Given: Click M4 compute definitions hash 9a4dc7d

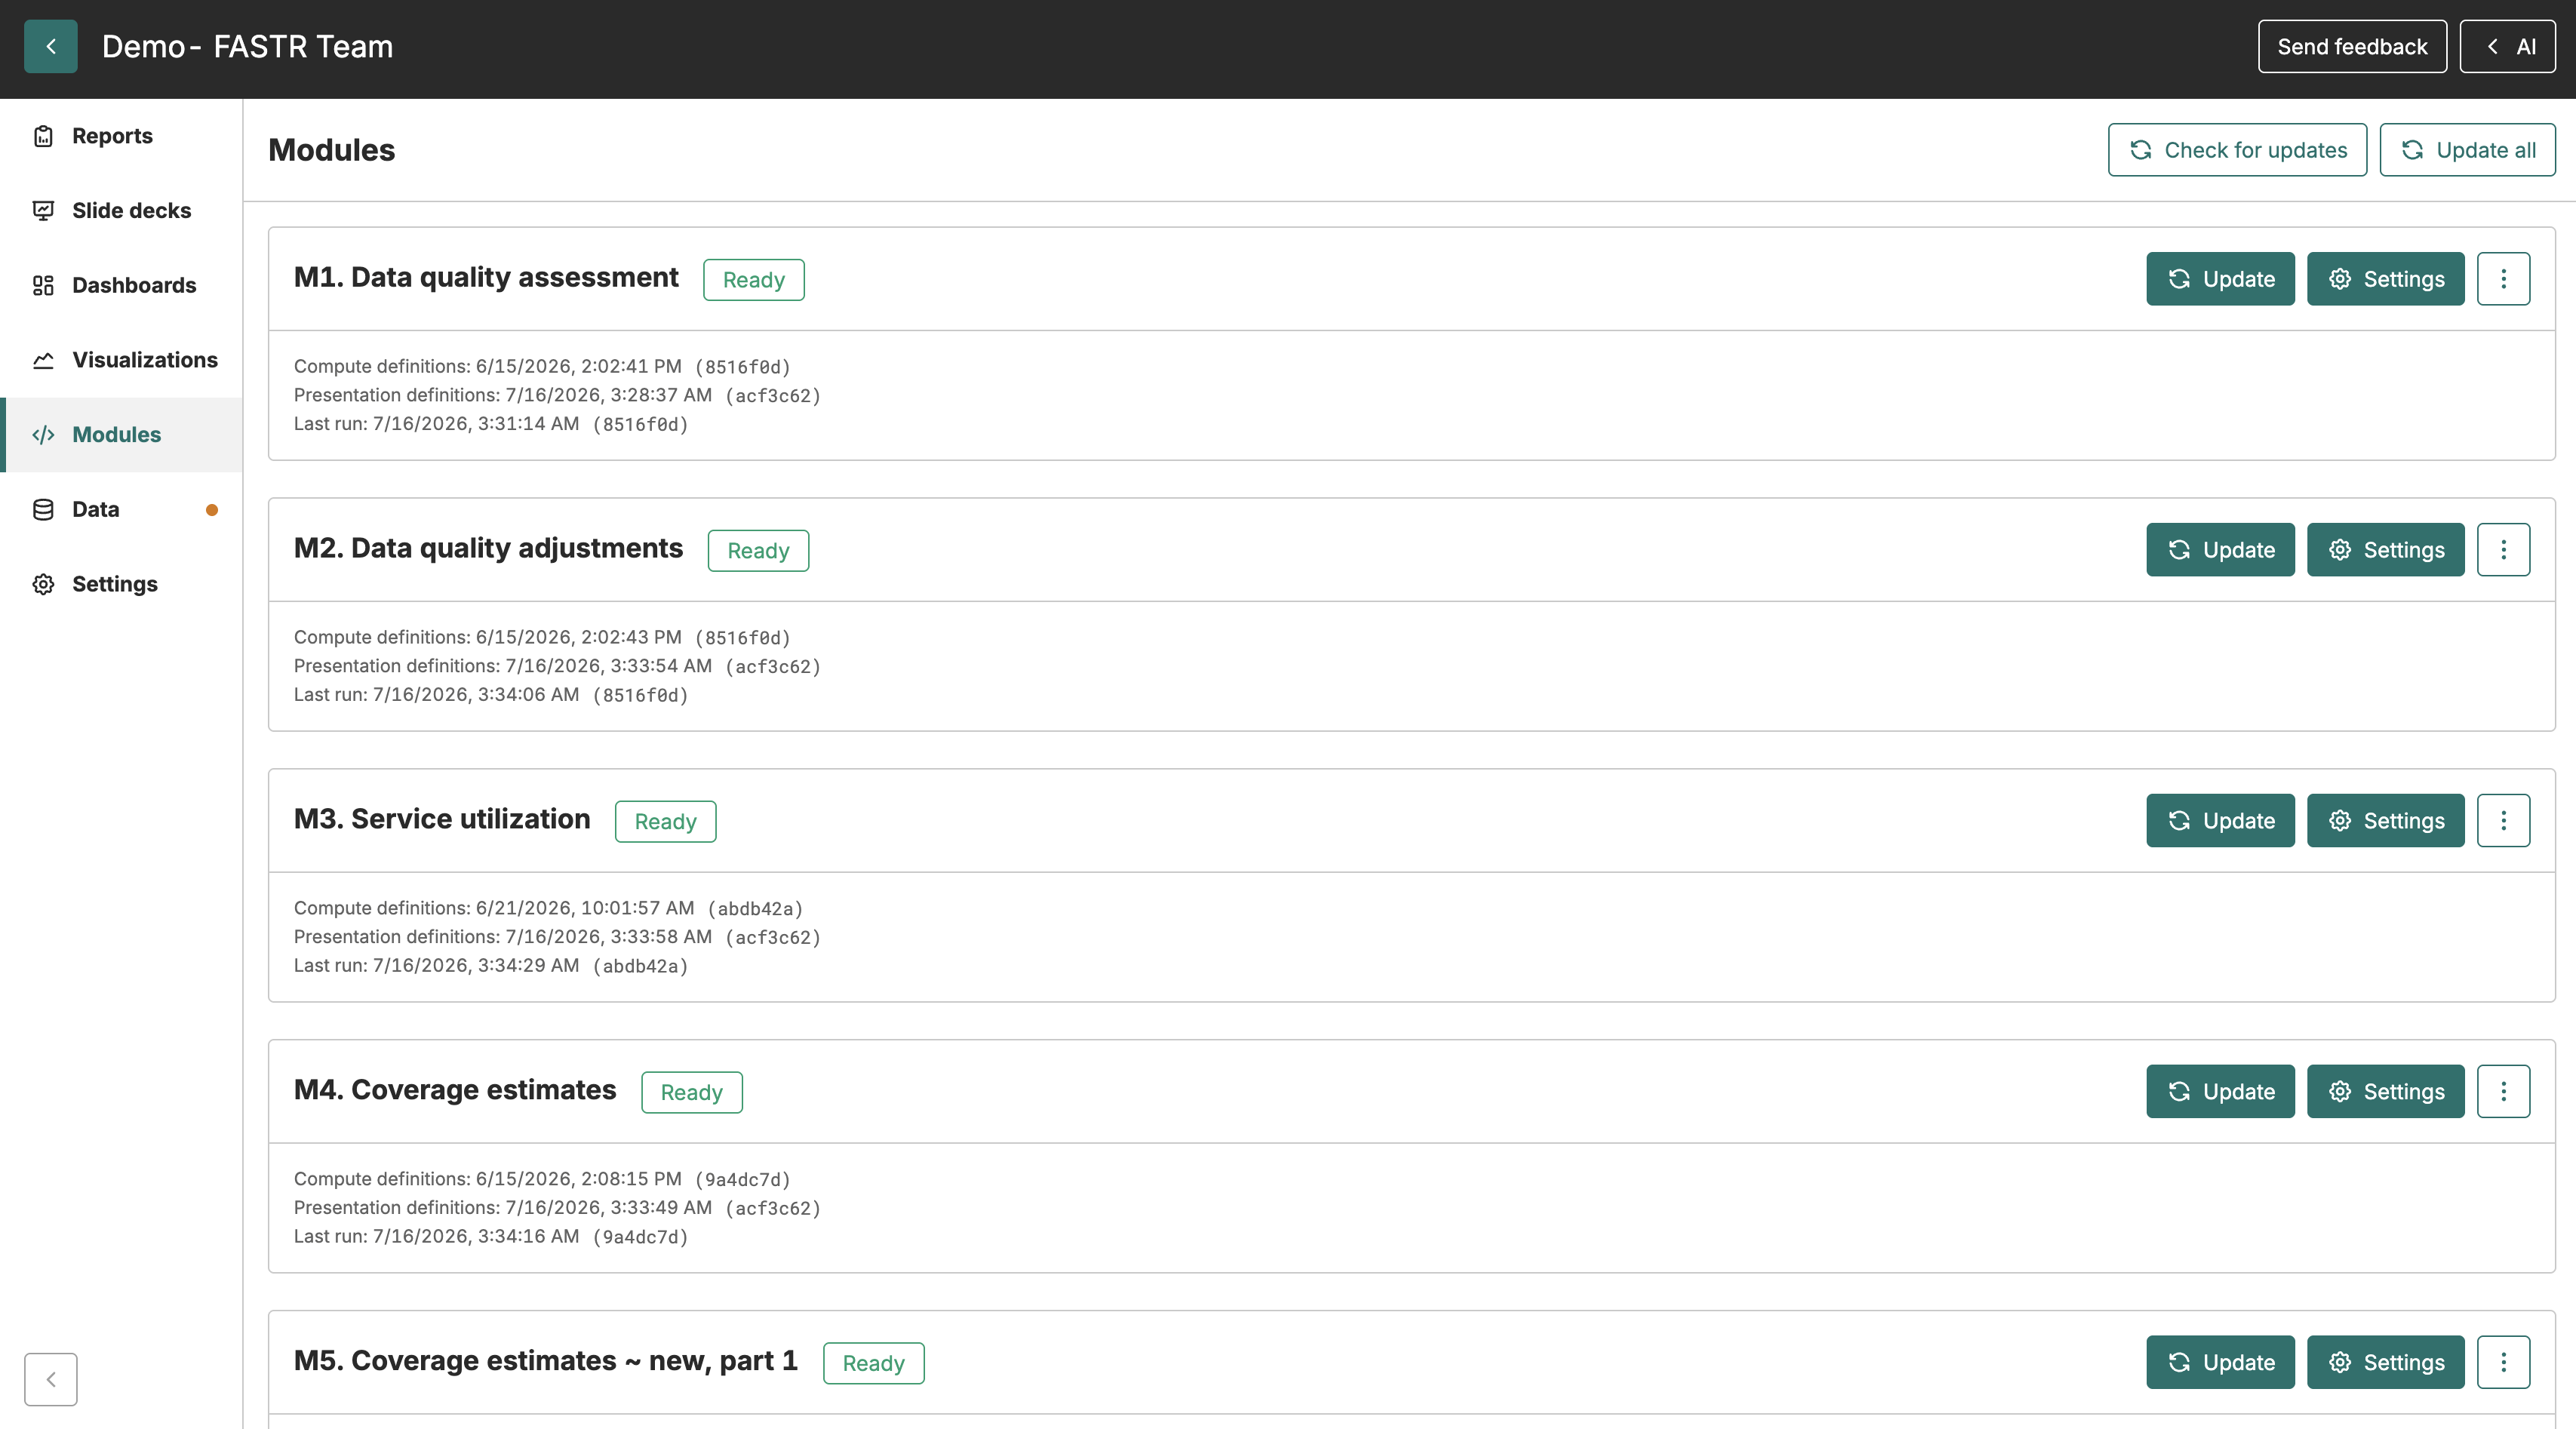Looking at the screenshot, I should click(x=743, y=1180).
